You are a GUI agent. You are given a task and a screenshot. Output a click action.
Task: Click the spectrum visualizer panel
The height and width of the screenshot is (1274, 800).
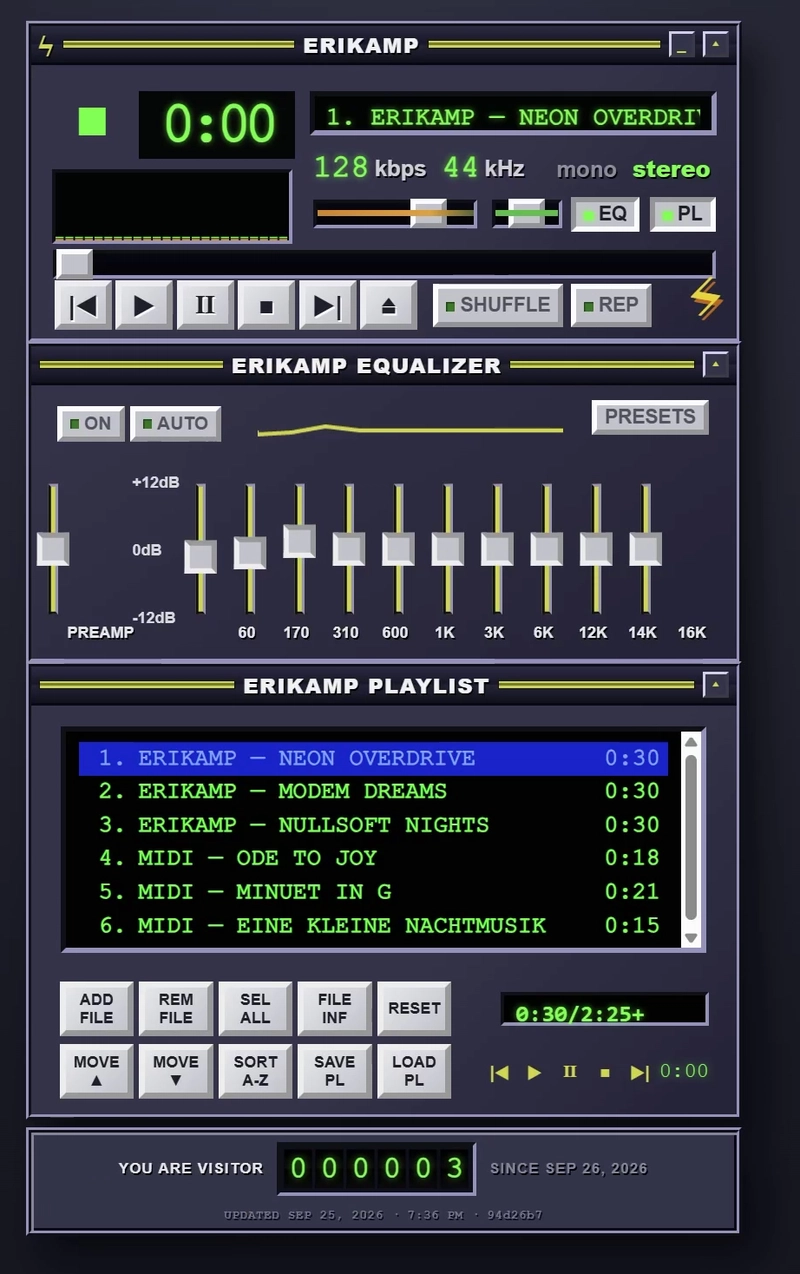tap(172, 207)
